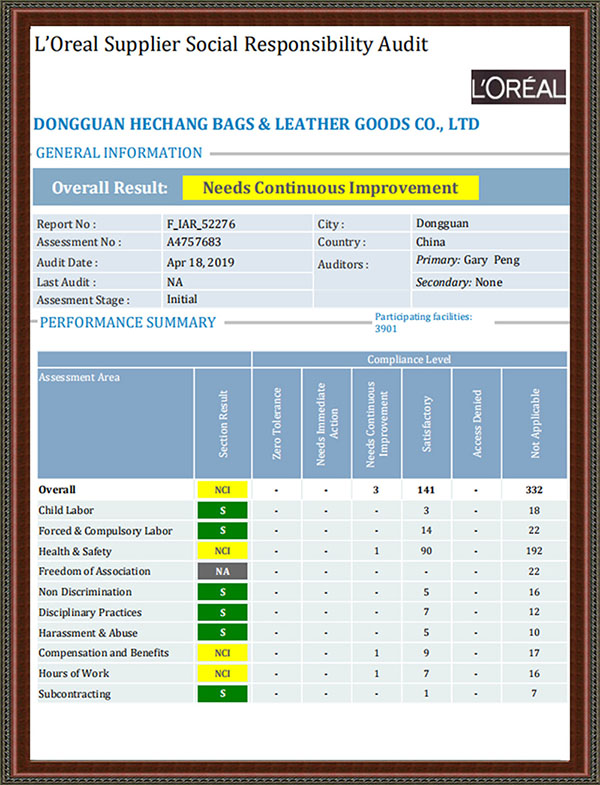Click the company name Dongguan Hechang Bags
Image resolution: width=600 pixels, height=785 pixels.
pyautogui.click(x=256, y=124)
